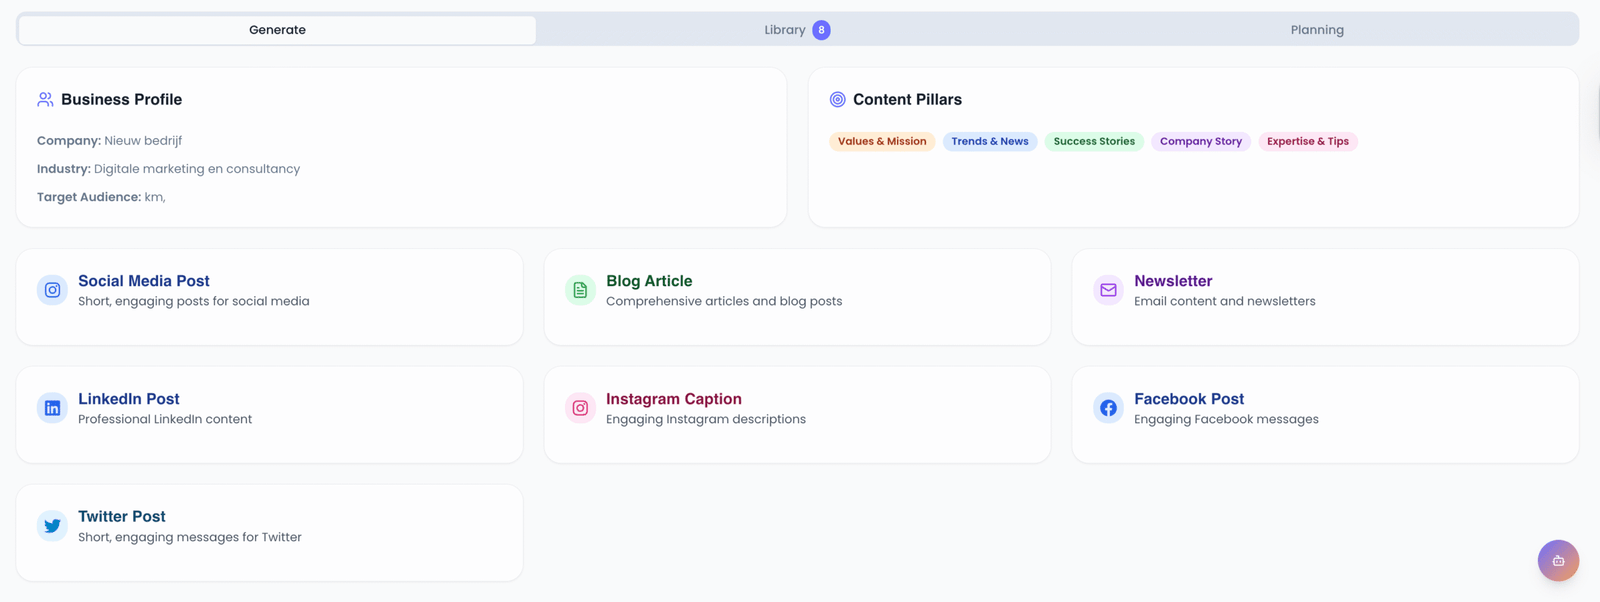Screen dimensions: 1600x602
Task: Switch to the Planning tab
Action: (1316, 30)
